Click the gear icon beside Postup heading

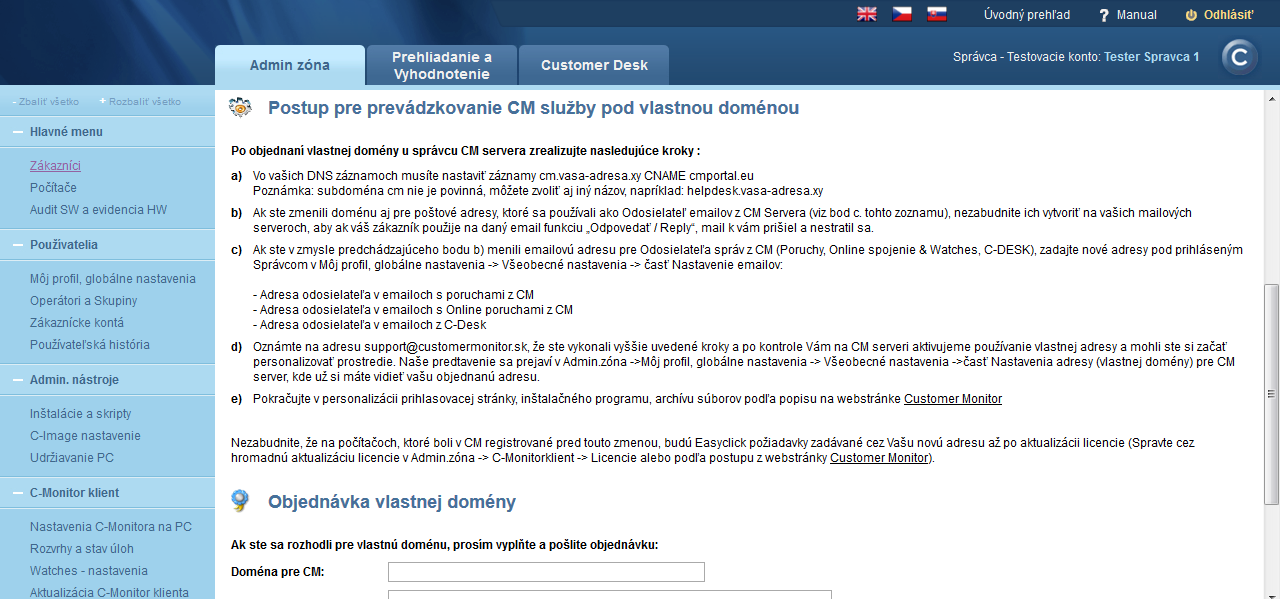[x=240, y=108]
